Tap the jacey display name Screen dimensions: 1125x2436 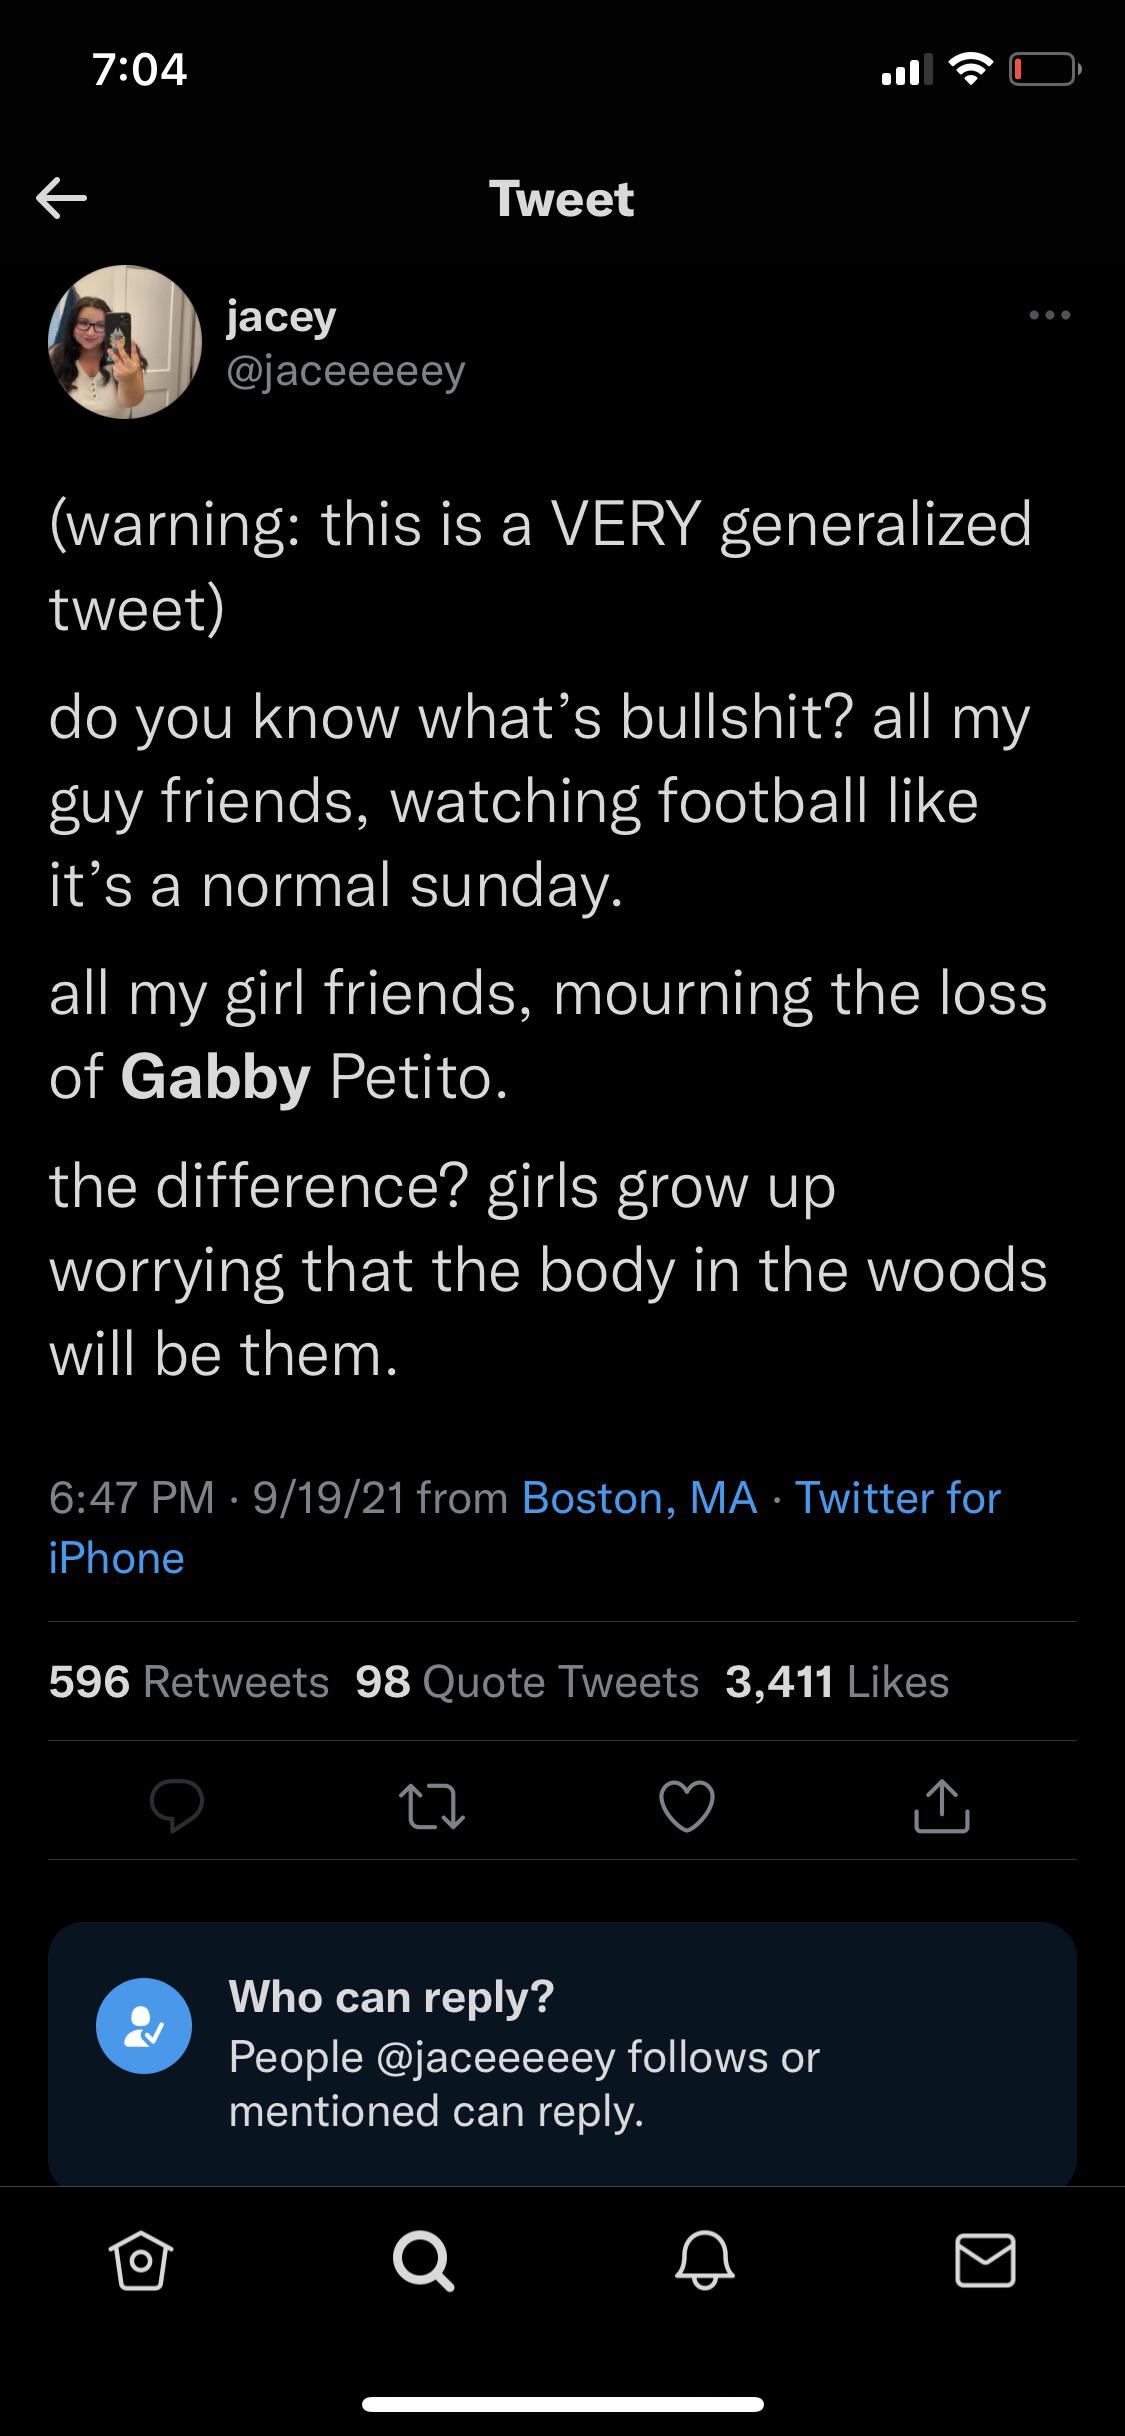point(281,316)
